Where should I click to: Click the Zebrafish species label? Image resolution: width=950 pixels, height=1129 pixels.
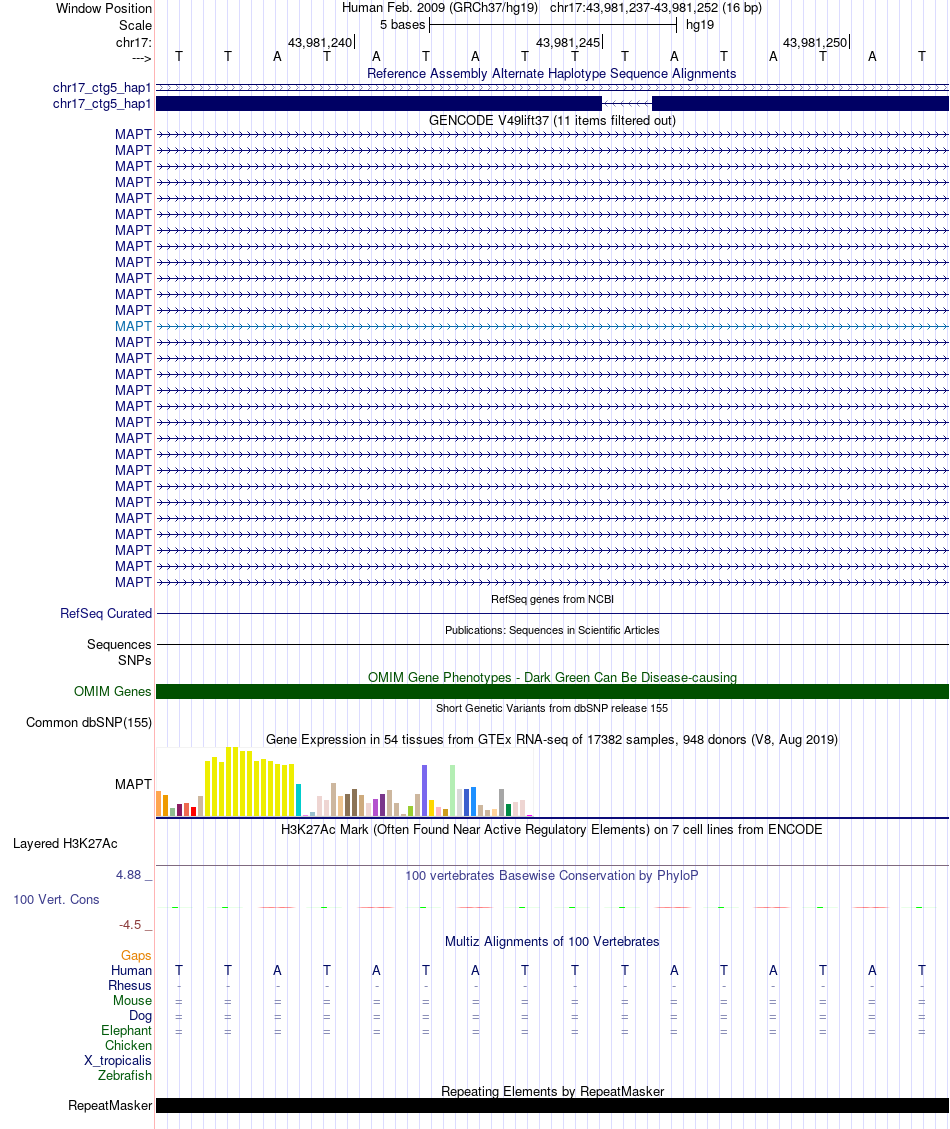(x=125, y=1076)
